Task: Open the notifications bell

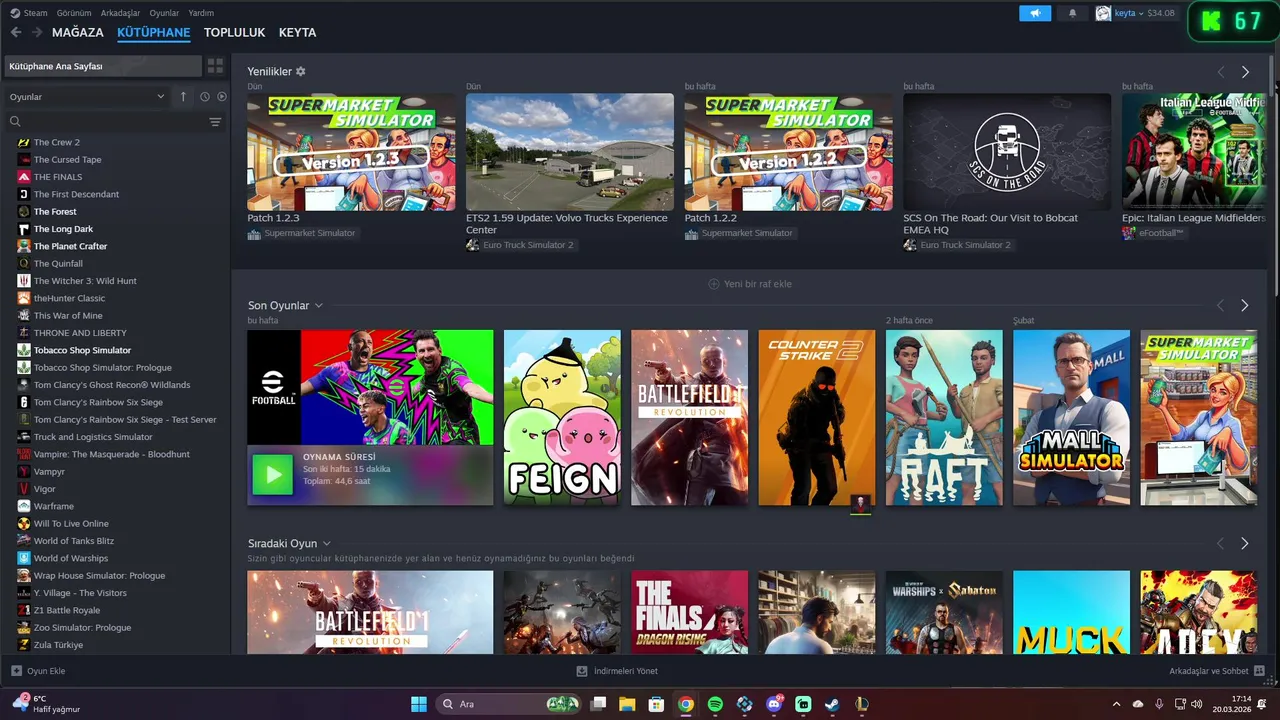Action: click(1073, 13)
